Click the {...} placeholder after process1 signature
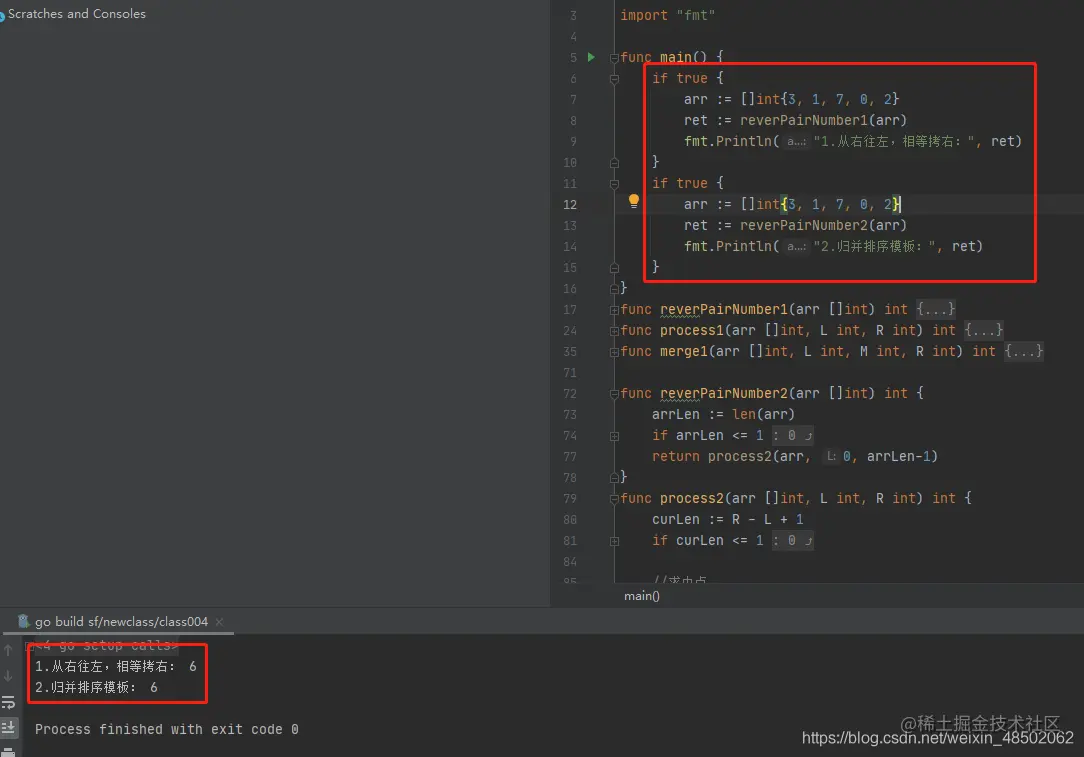Screen dimensions: 1084x757 coord(984,330)
